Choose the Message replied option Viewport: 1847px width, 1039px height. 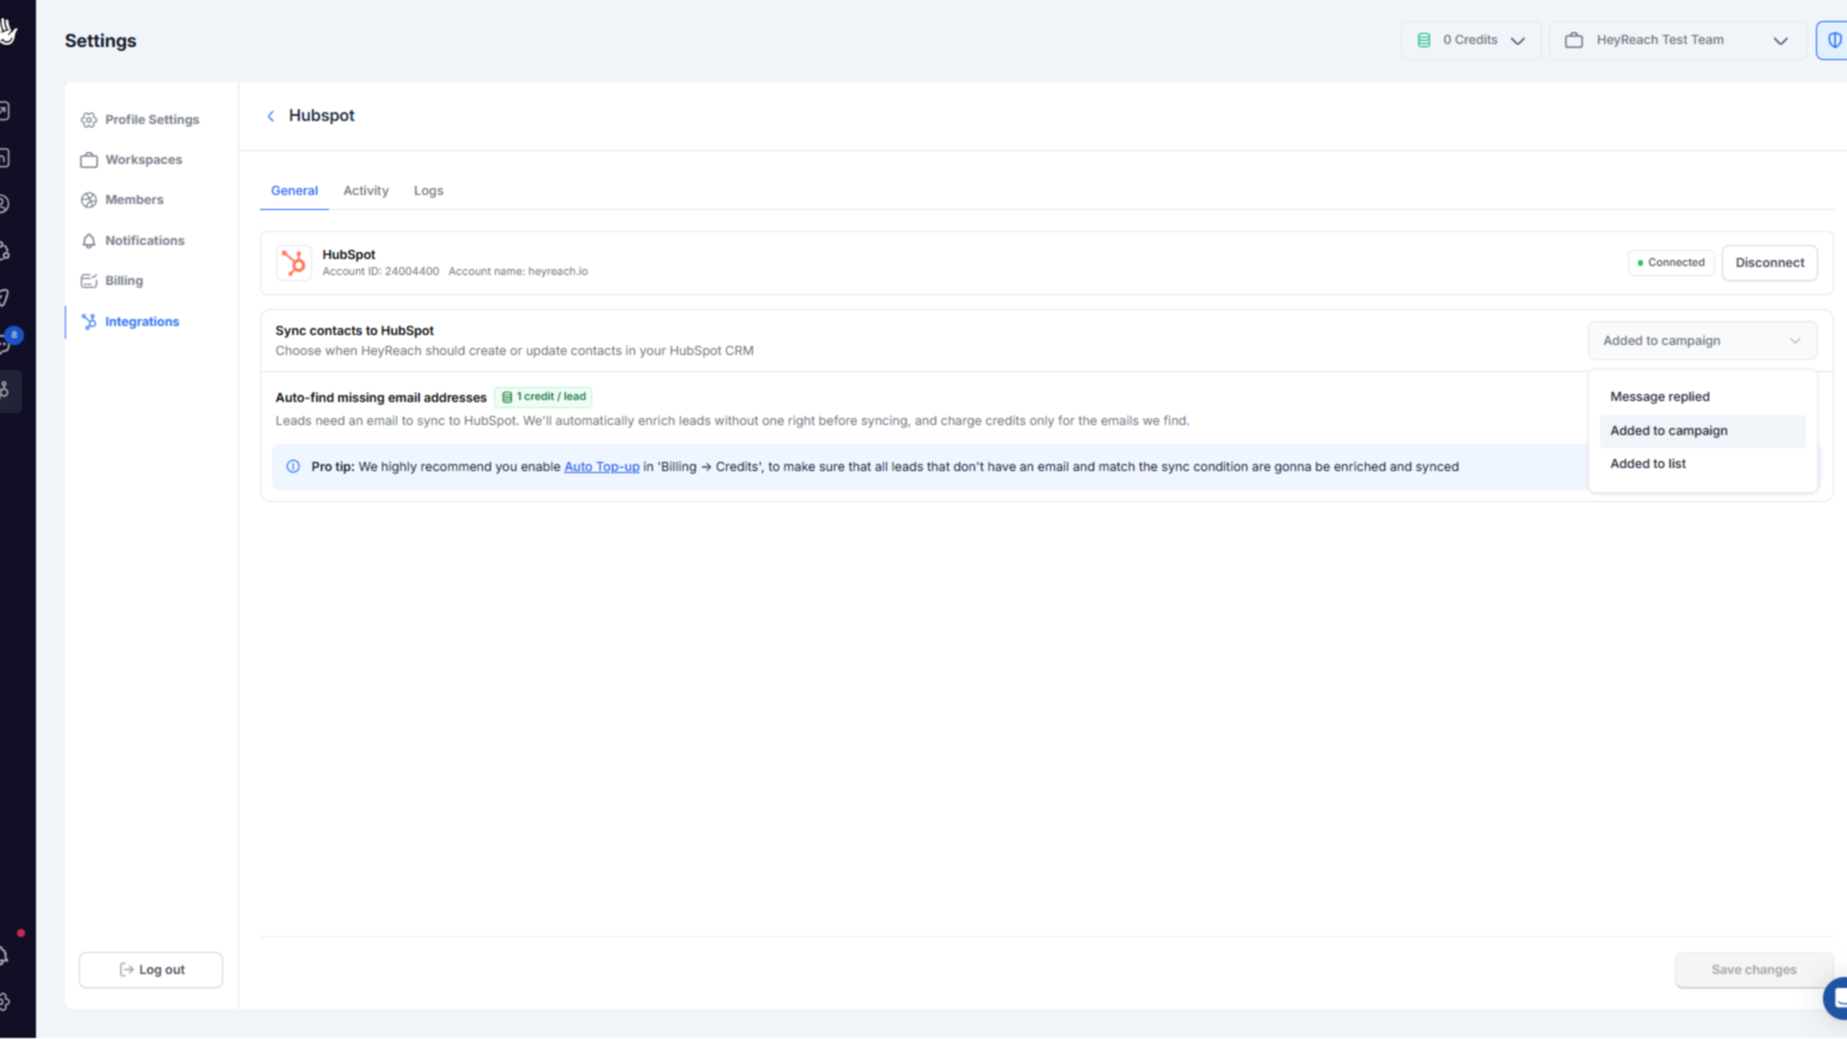click(x=1702, y=397)
